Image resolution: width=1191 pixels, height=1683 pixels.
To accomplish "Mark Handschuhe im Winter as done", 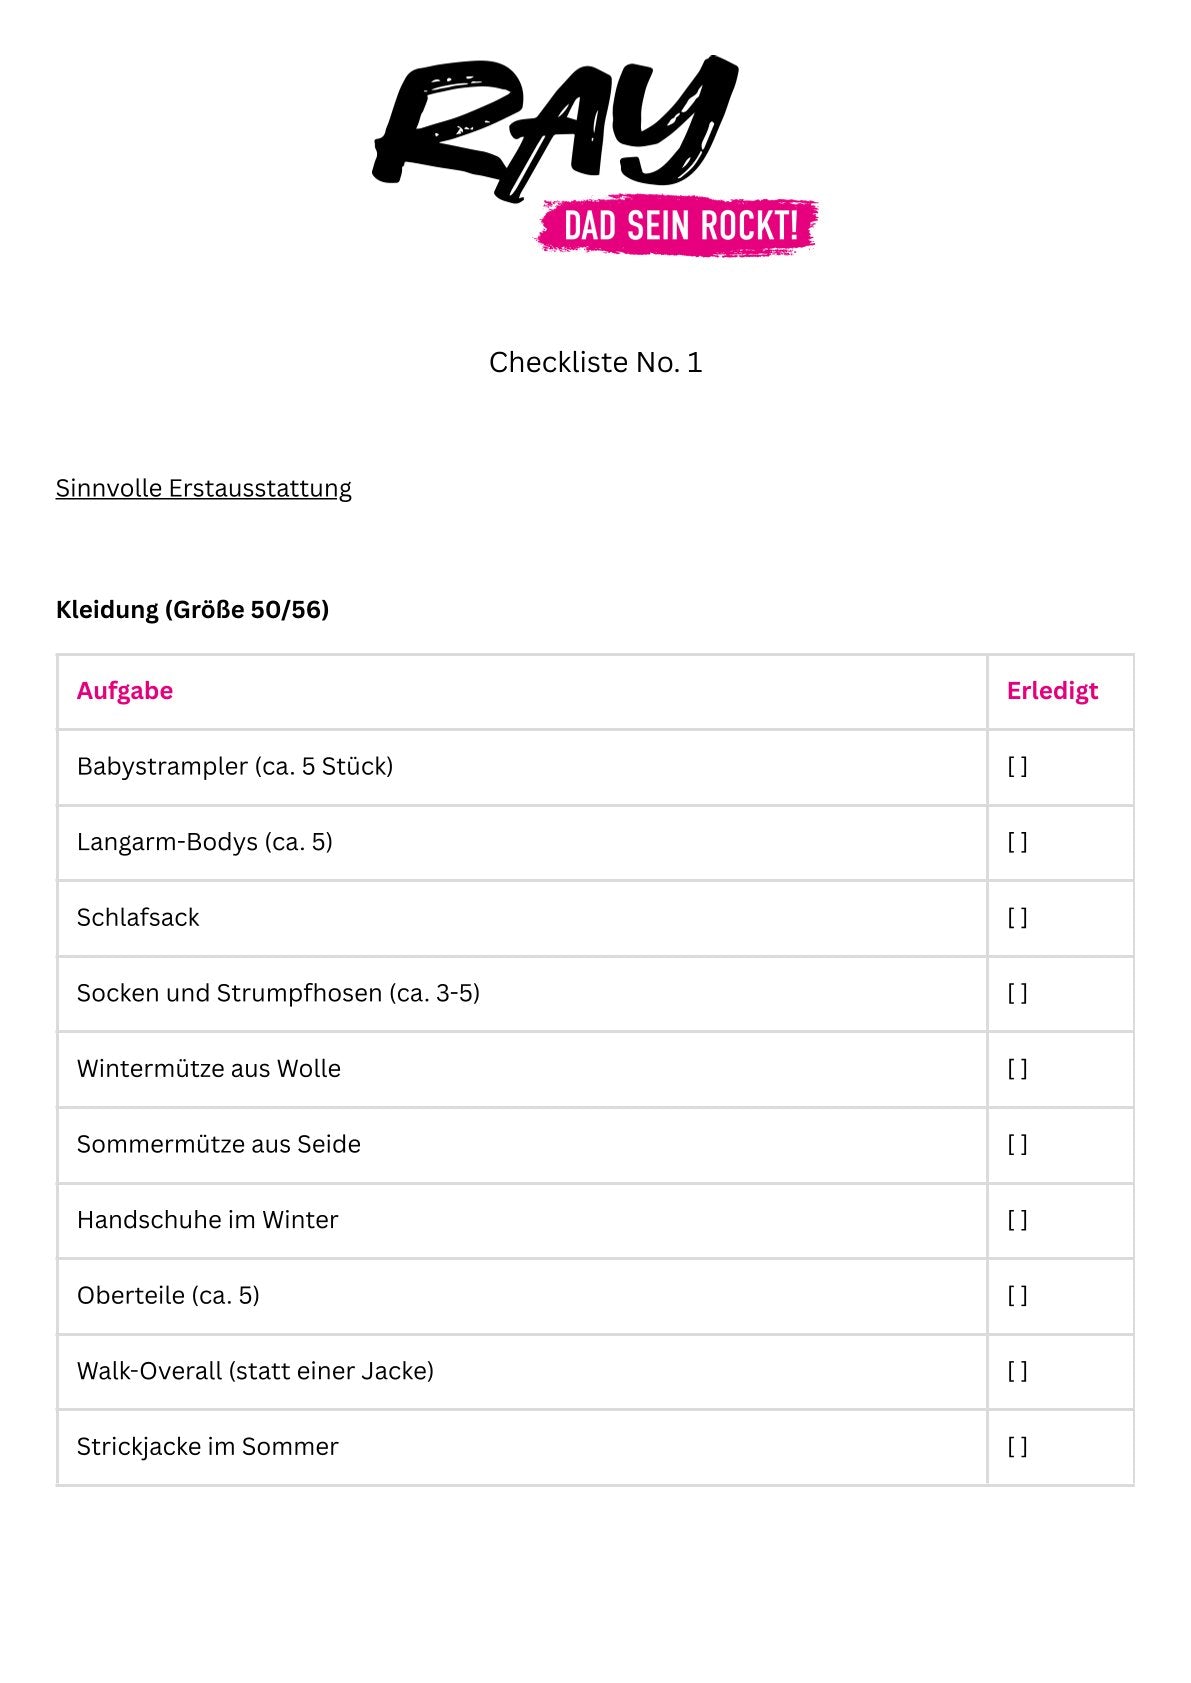I will (x=1017, y=1220).
